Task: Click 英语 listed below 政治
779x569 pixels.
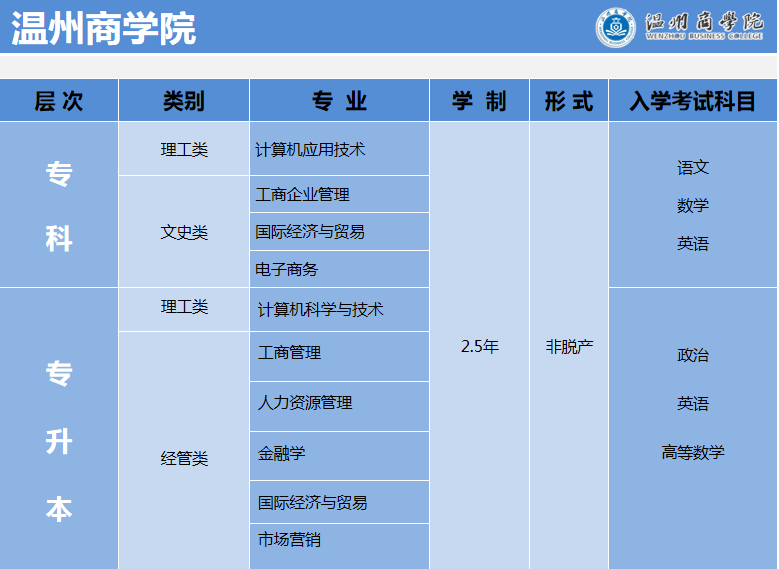Action: 693,403
